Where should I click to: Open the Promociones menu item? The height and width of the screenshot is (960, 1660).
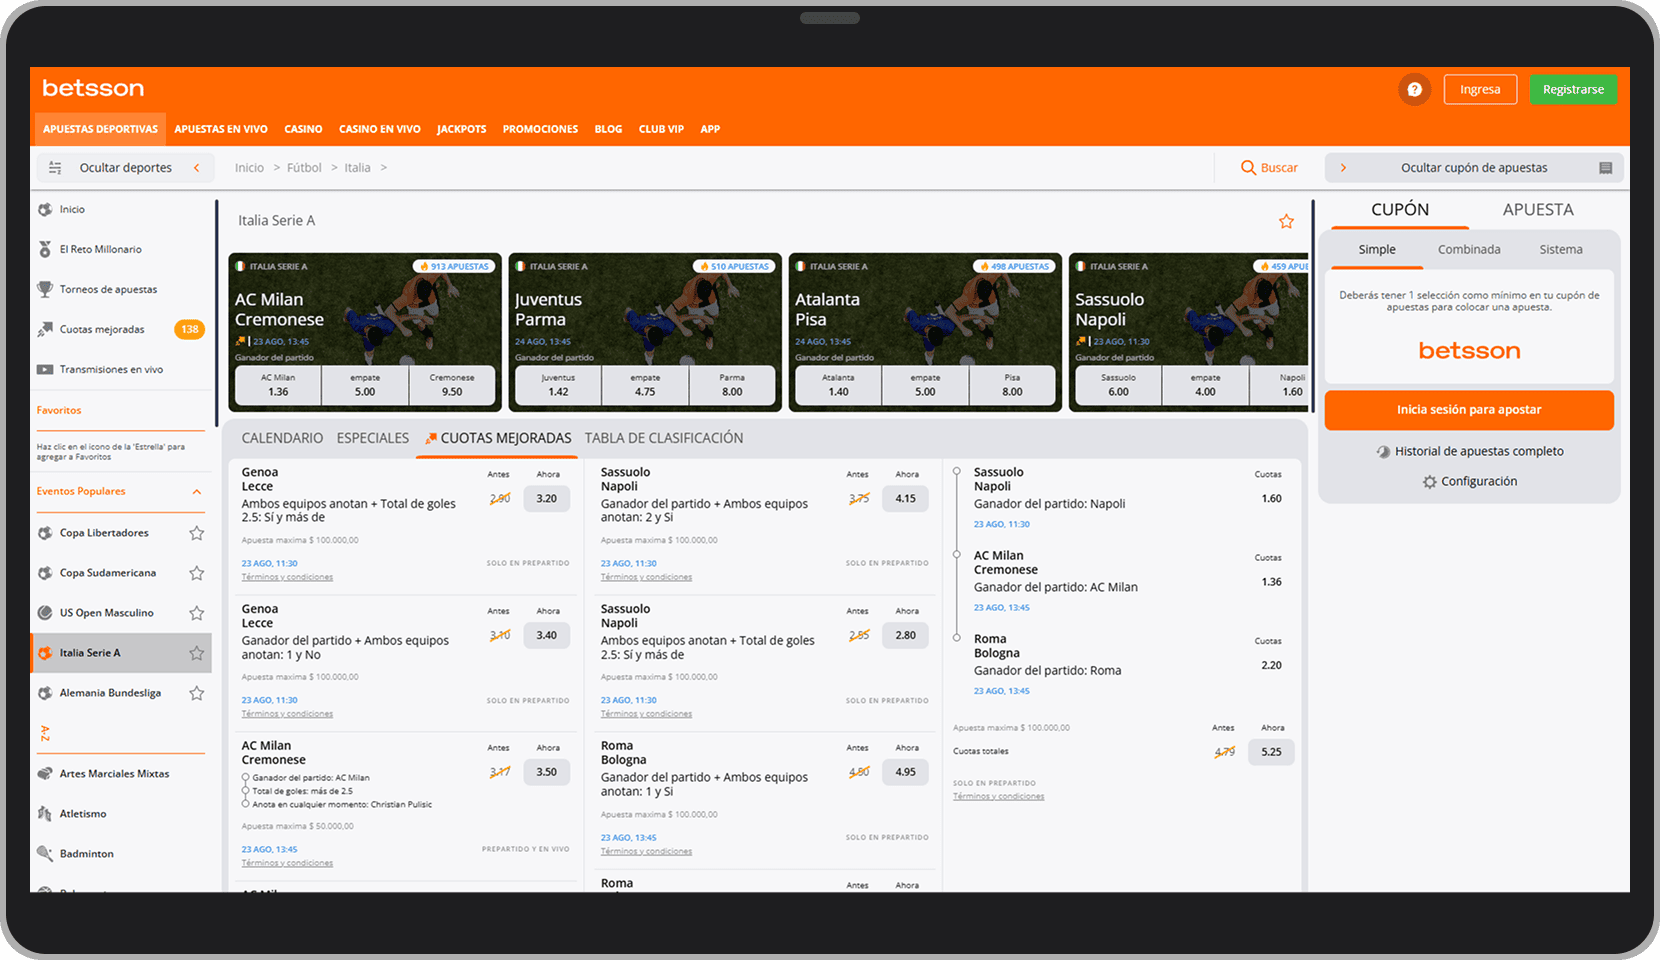(540, 129)
